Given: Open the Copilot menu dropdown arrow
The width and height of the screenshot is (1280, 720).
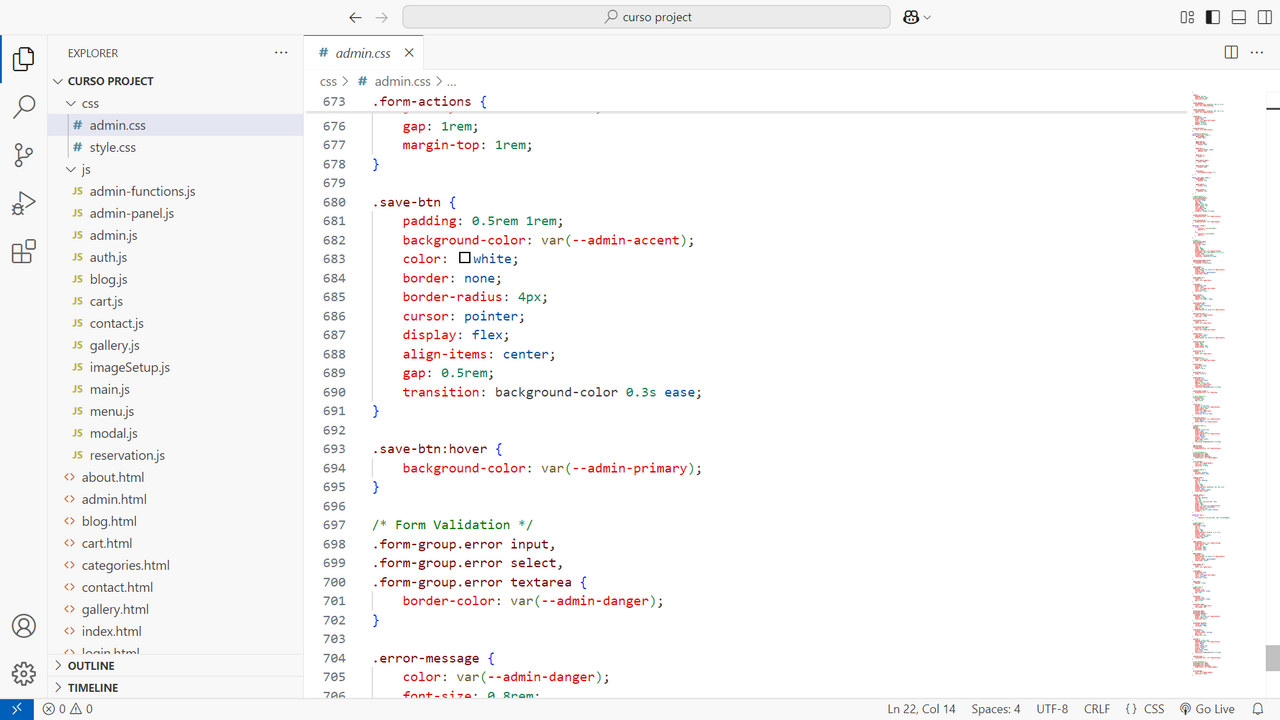Looking at the screenshot, I should (x=927, y=17).
